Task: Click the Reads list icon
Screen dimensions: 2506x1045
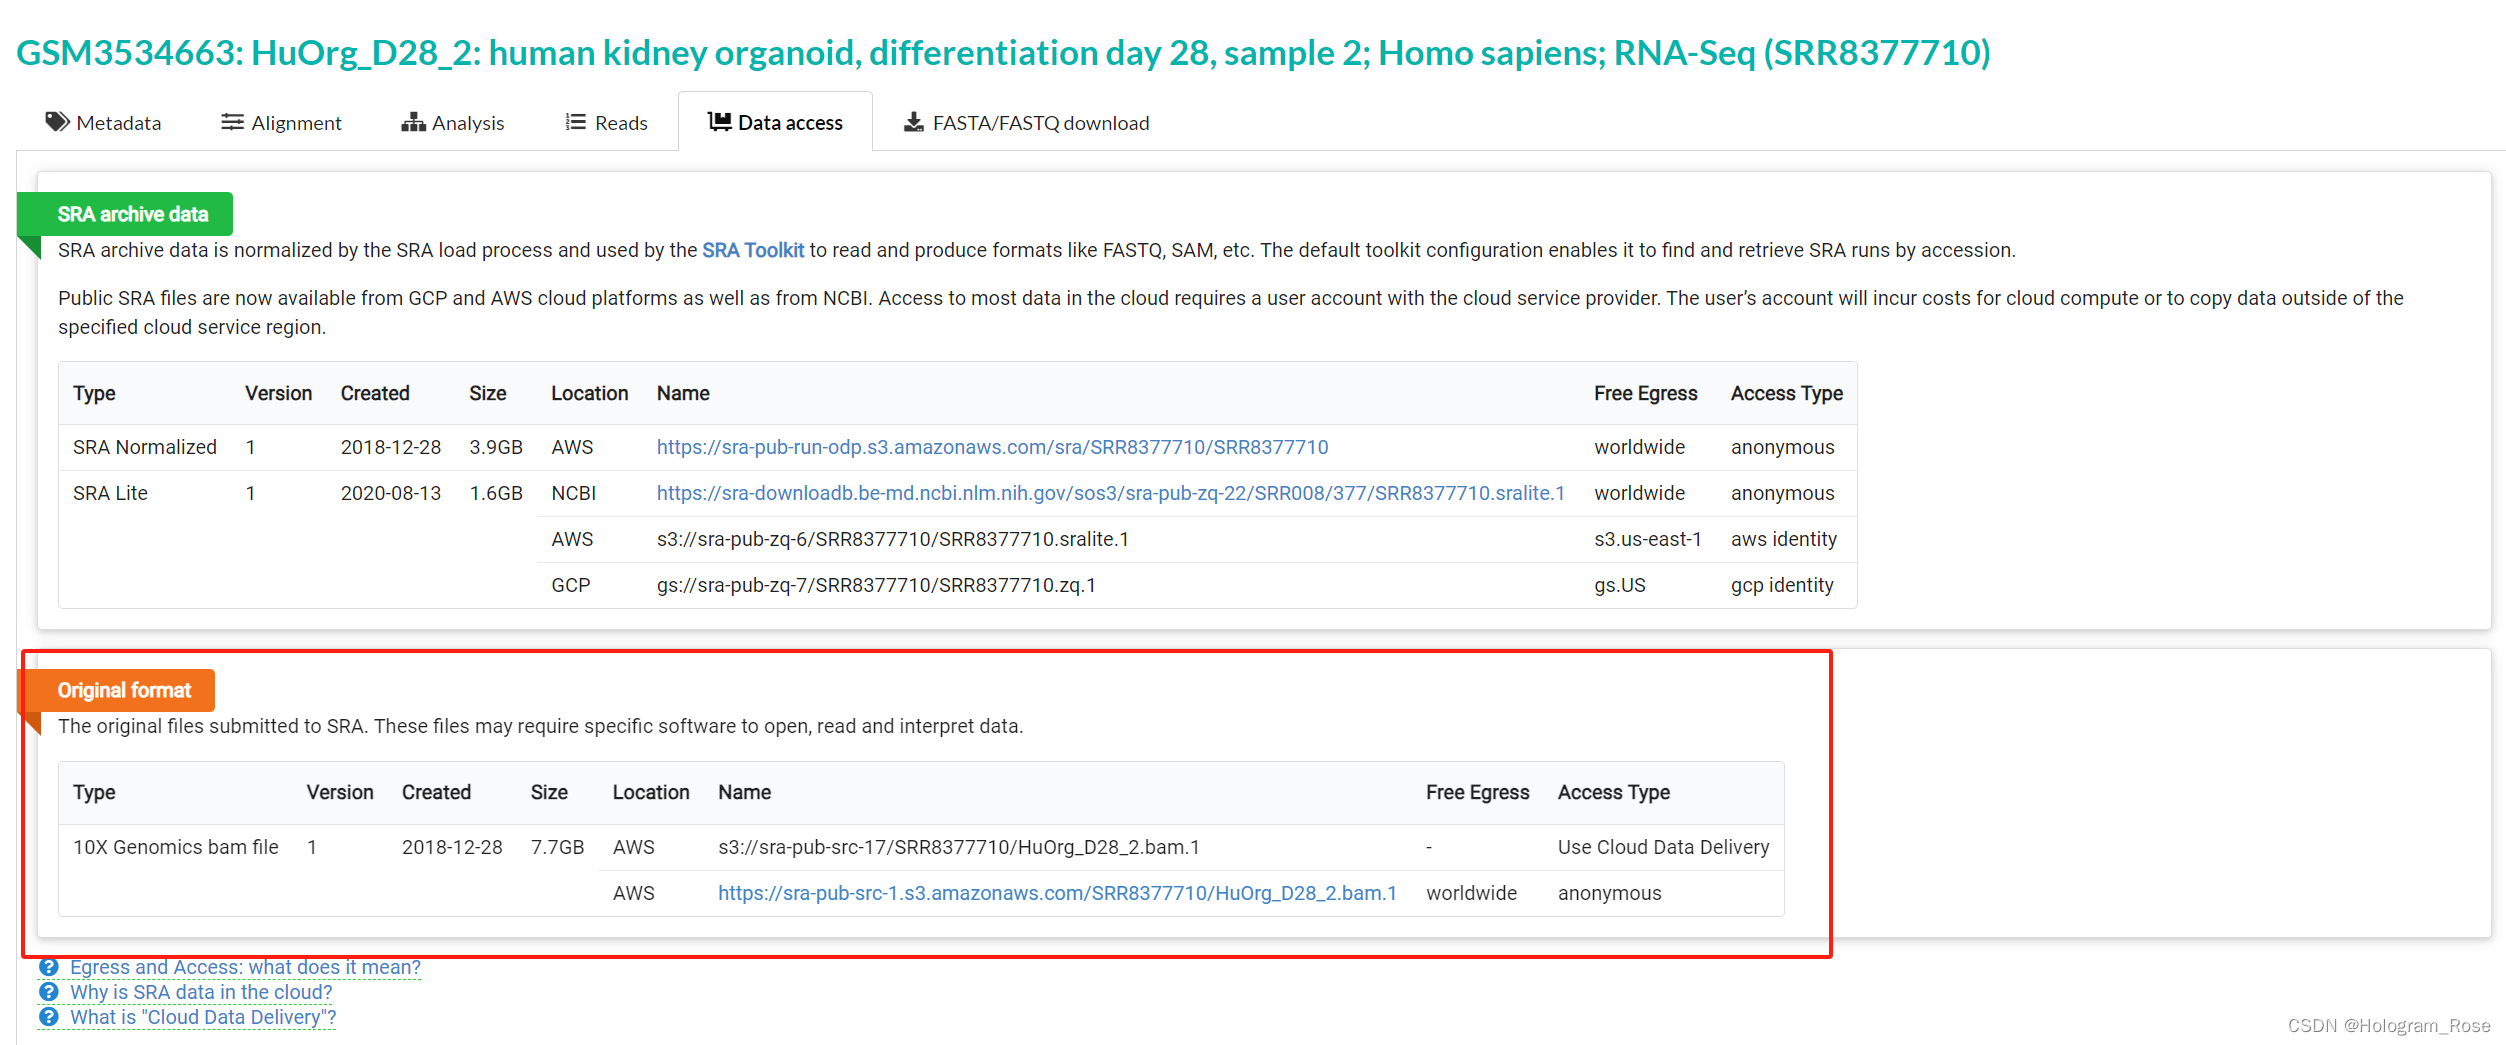Action: point(575,122)
